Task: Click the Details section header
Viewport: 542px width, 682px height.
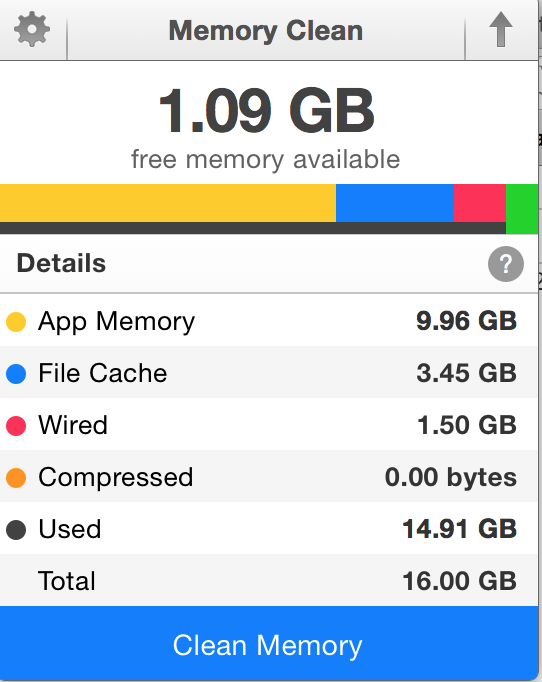Action: click(269, 264)
